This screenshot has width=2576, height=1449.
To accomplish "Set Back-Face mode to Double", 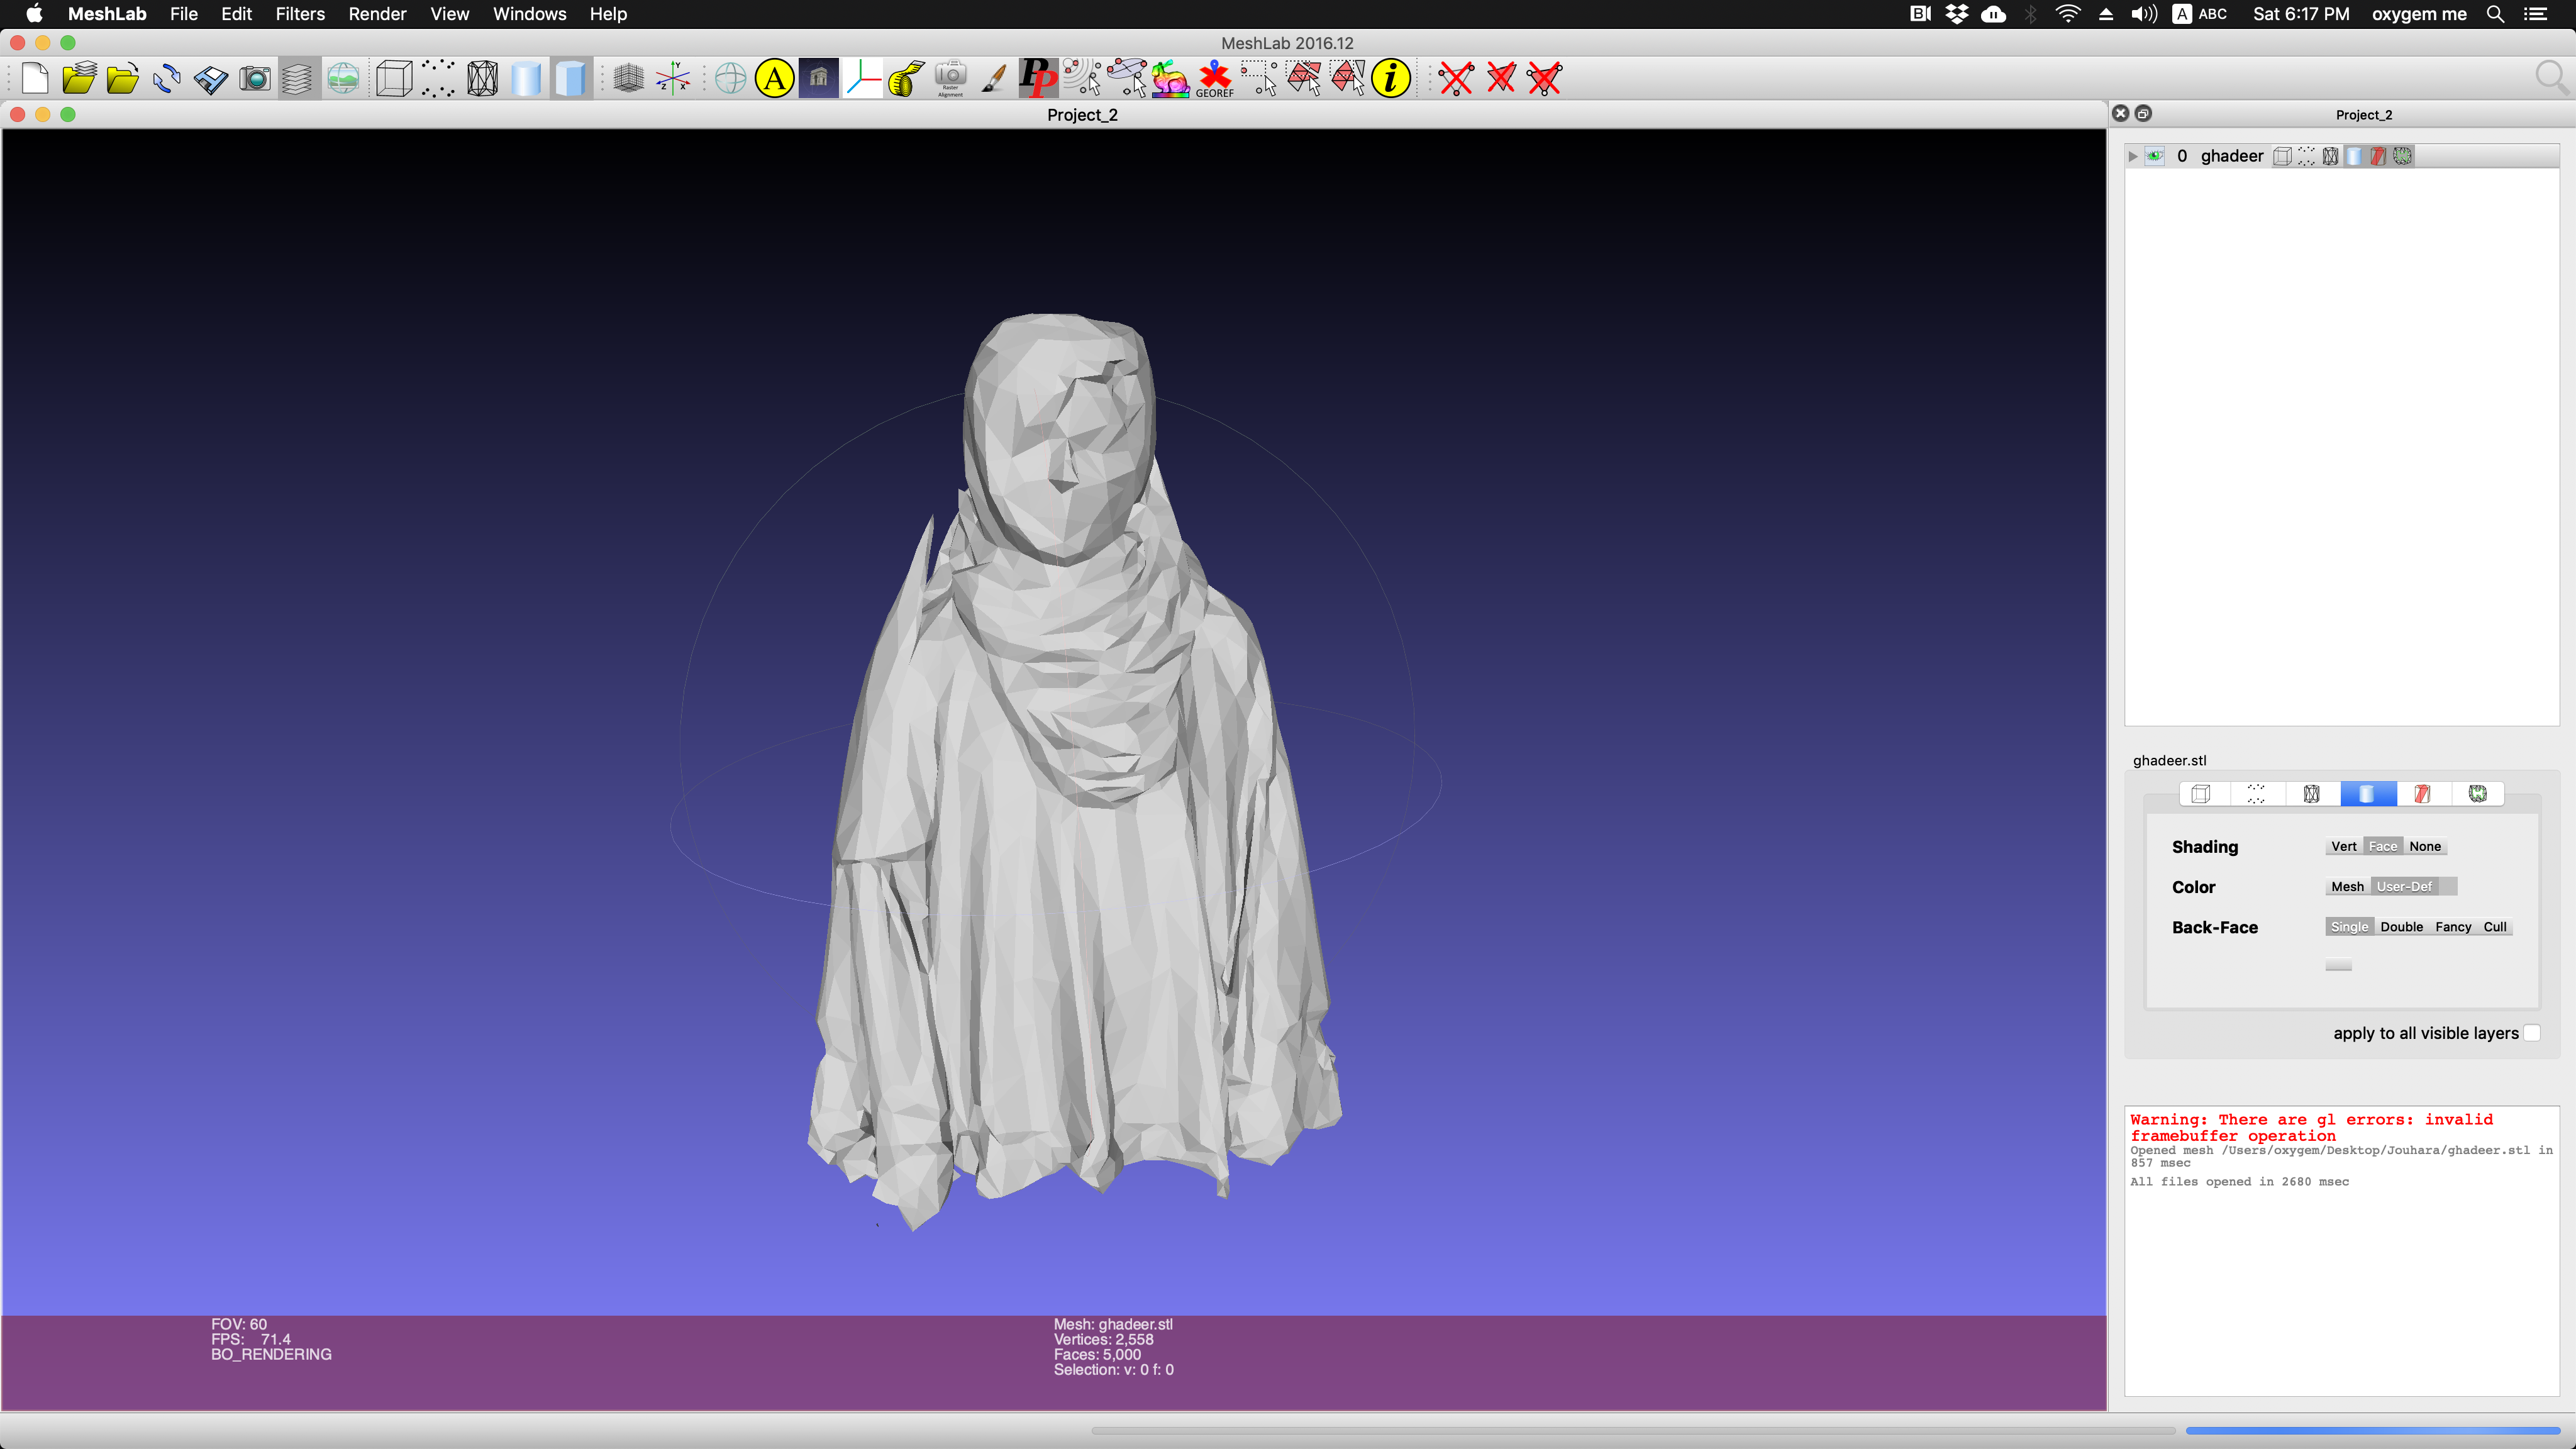I will pos(2401,927).
